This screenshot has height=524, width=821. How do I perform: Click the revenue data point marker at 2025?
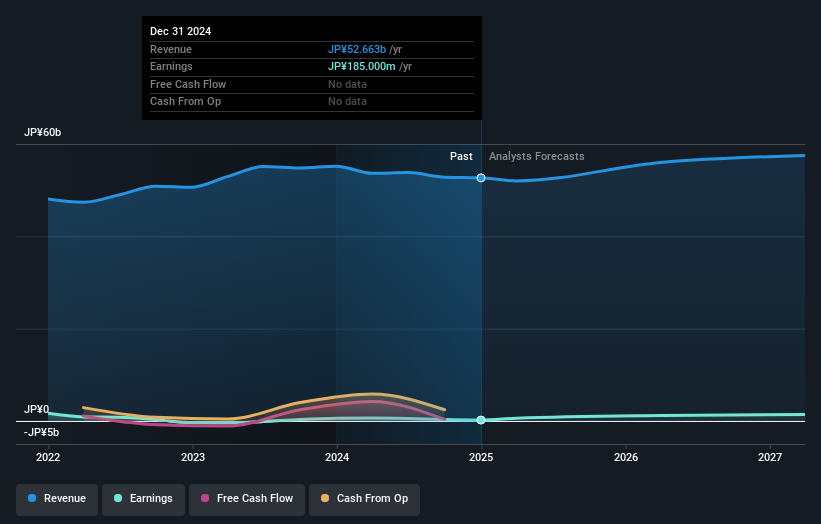[x=481, y=178]
